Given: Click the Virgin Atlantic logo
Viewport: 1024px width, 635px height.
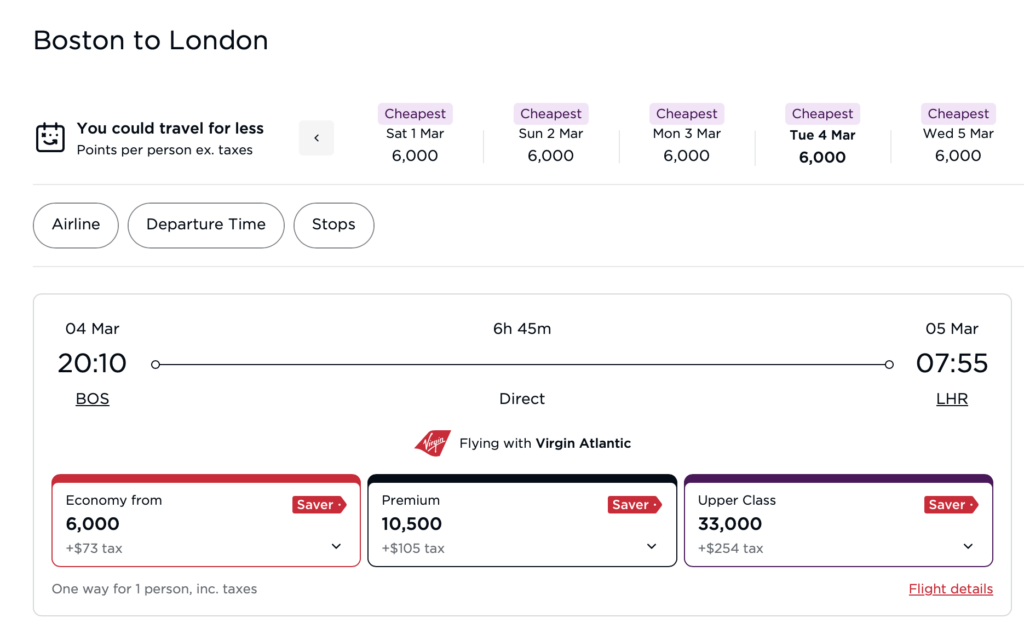Looking at the screenshot, I should click(433, 443).
